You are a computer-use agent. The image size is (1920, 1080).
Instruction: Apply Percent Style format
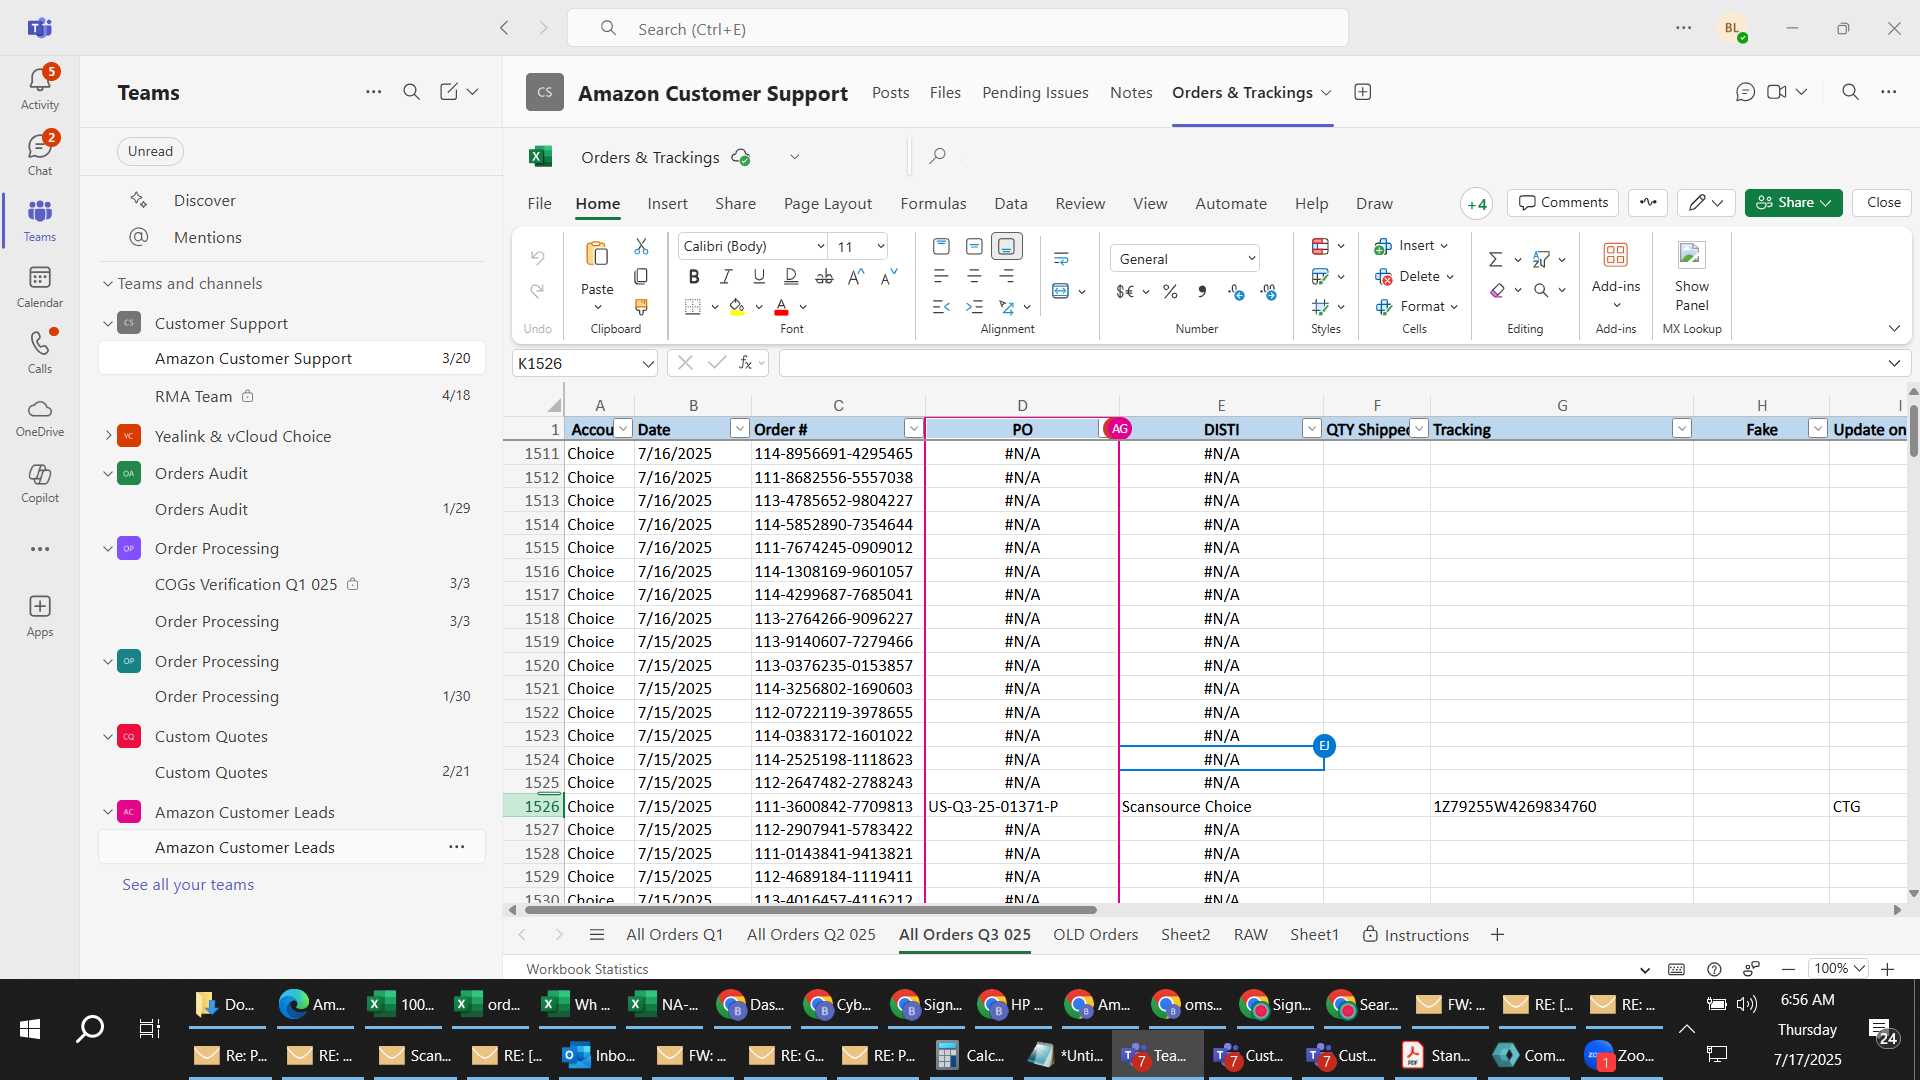(x=1170, y=292)
